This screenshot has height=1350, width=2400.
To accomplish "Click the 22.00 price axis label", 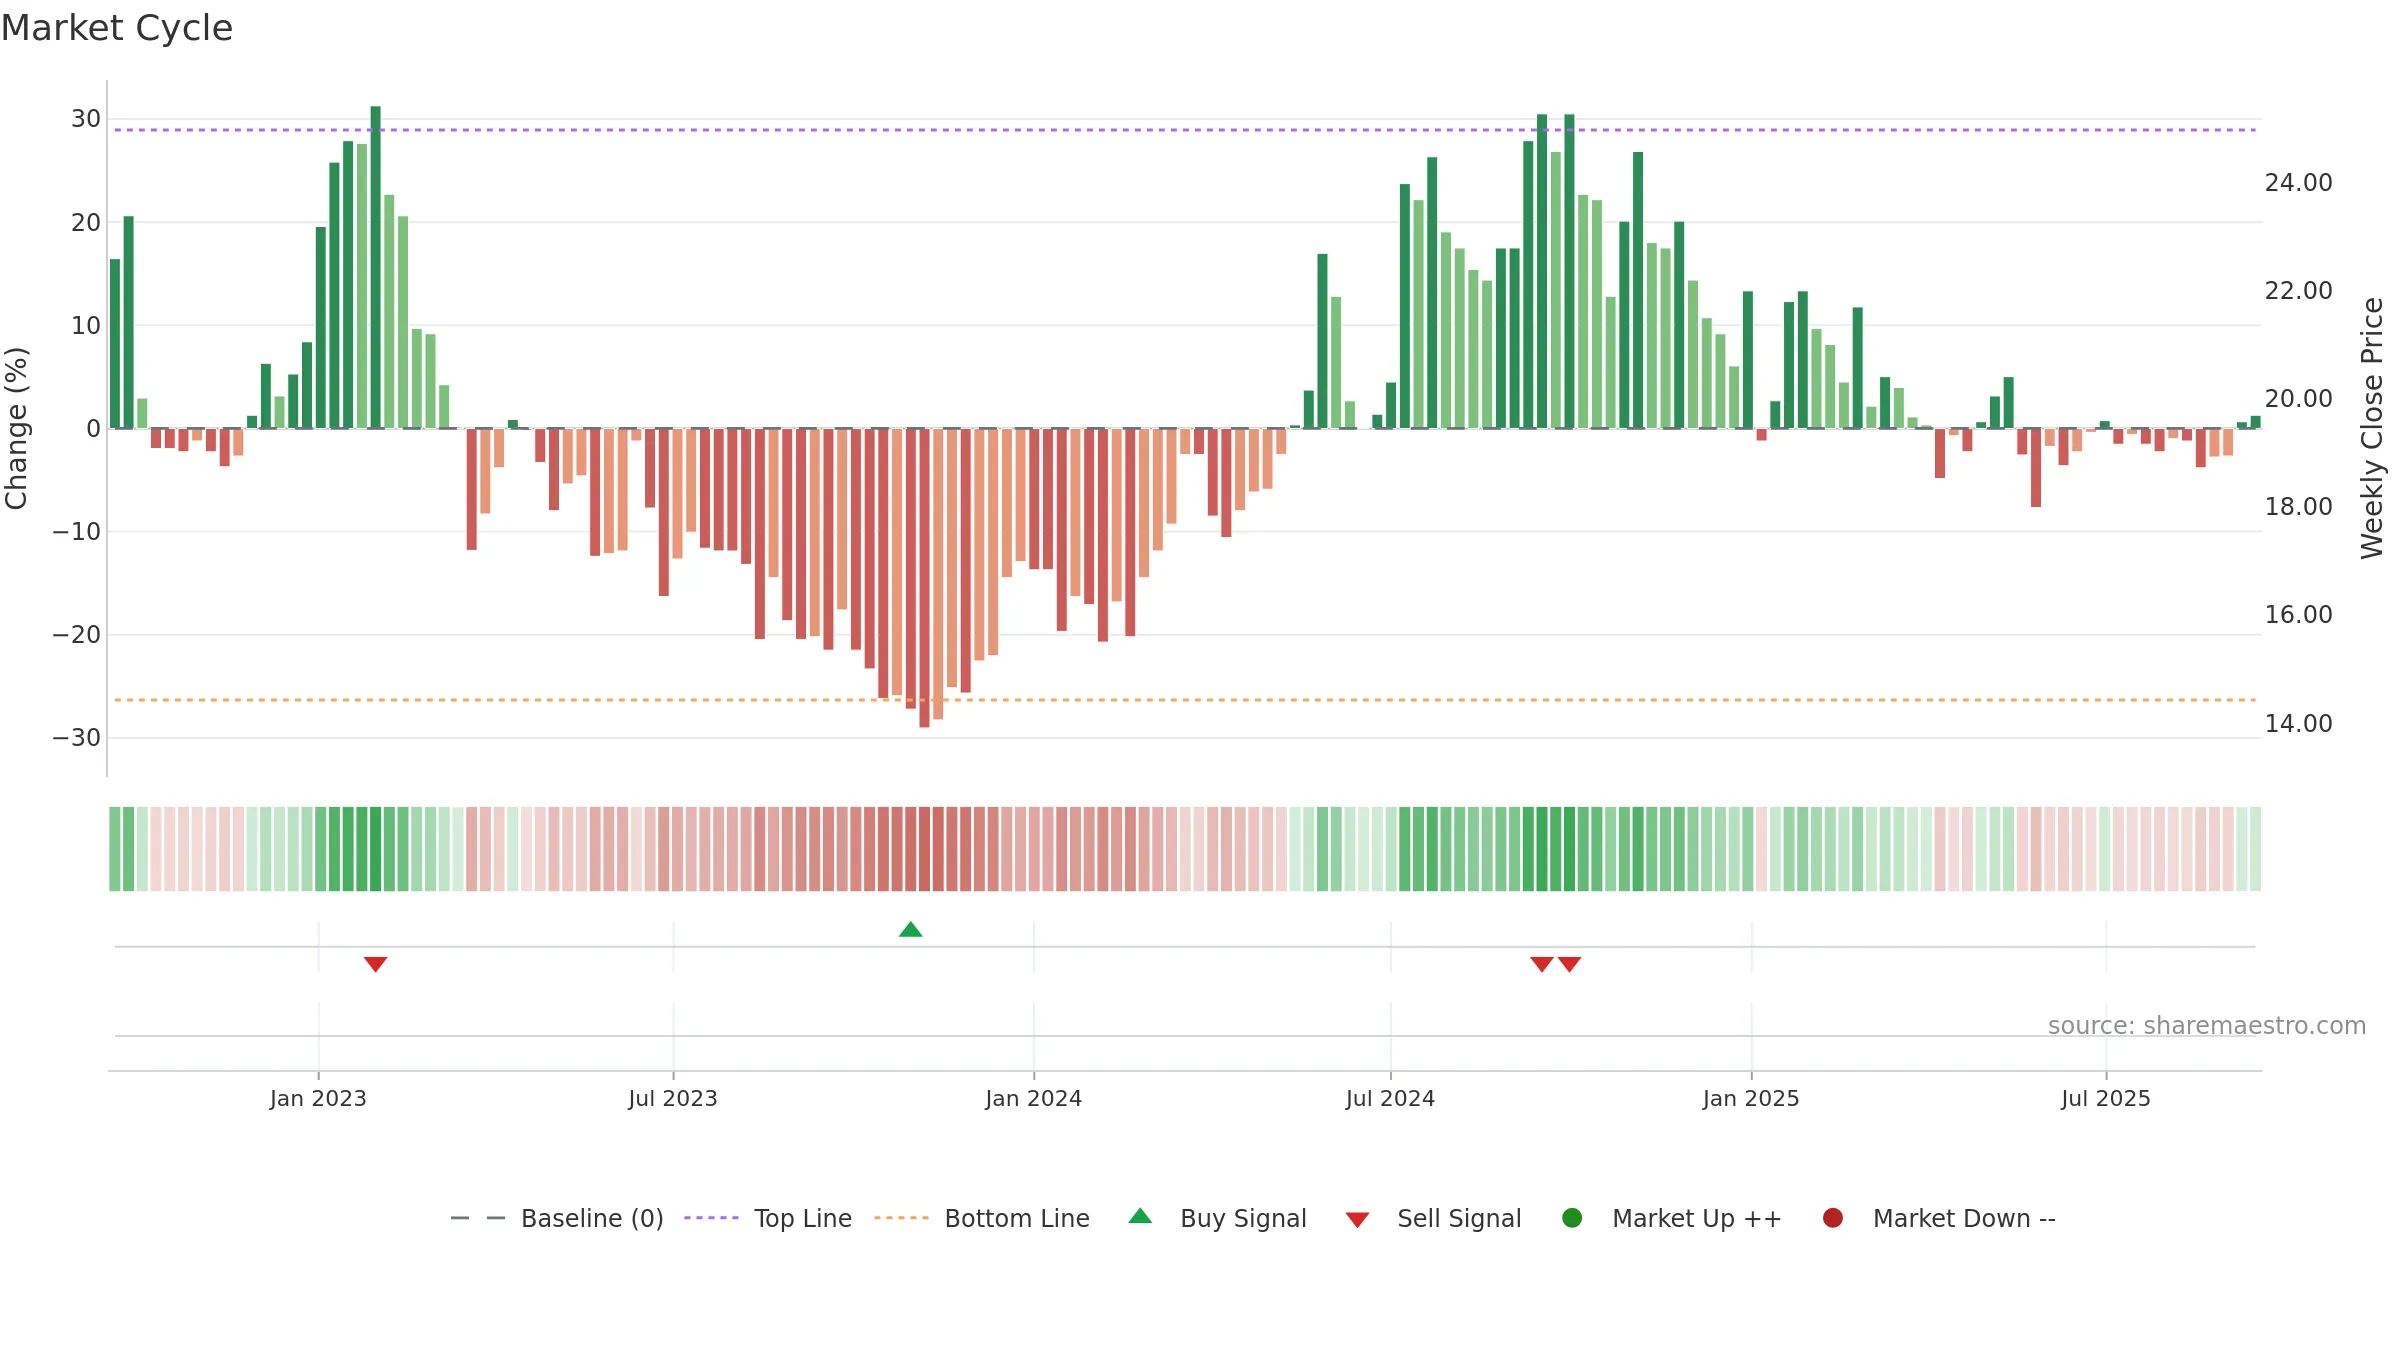I will (x=2298, y=290).
